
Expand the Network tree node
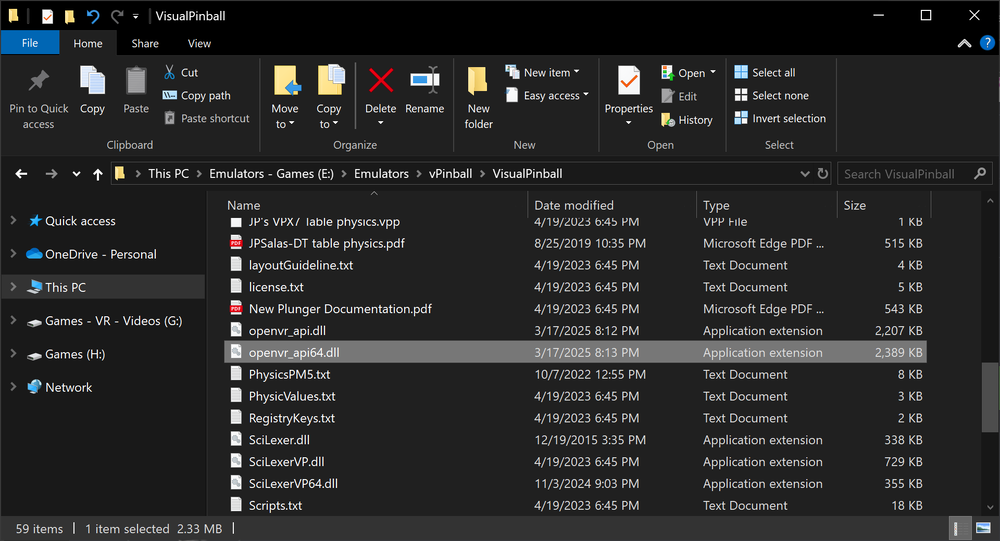(13, 387)
